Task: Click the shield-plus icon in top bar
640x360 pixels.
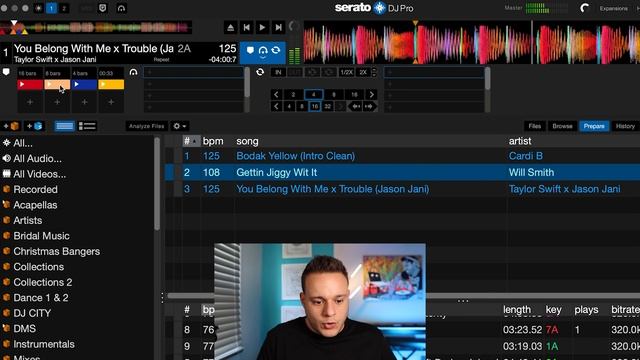Action: tap(103, 8)
